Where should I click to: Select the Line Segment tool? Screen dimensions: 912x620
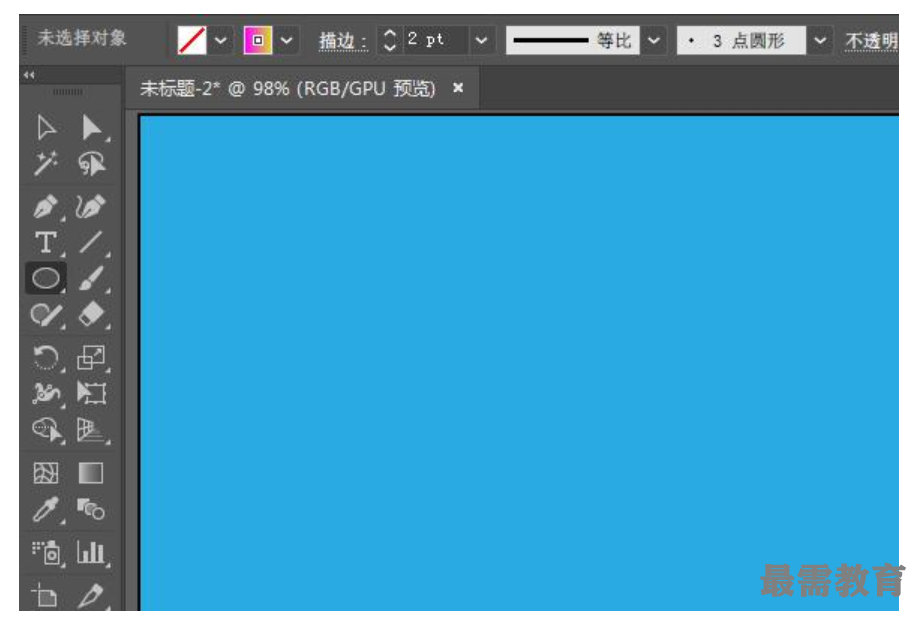91,243
